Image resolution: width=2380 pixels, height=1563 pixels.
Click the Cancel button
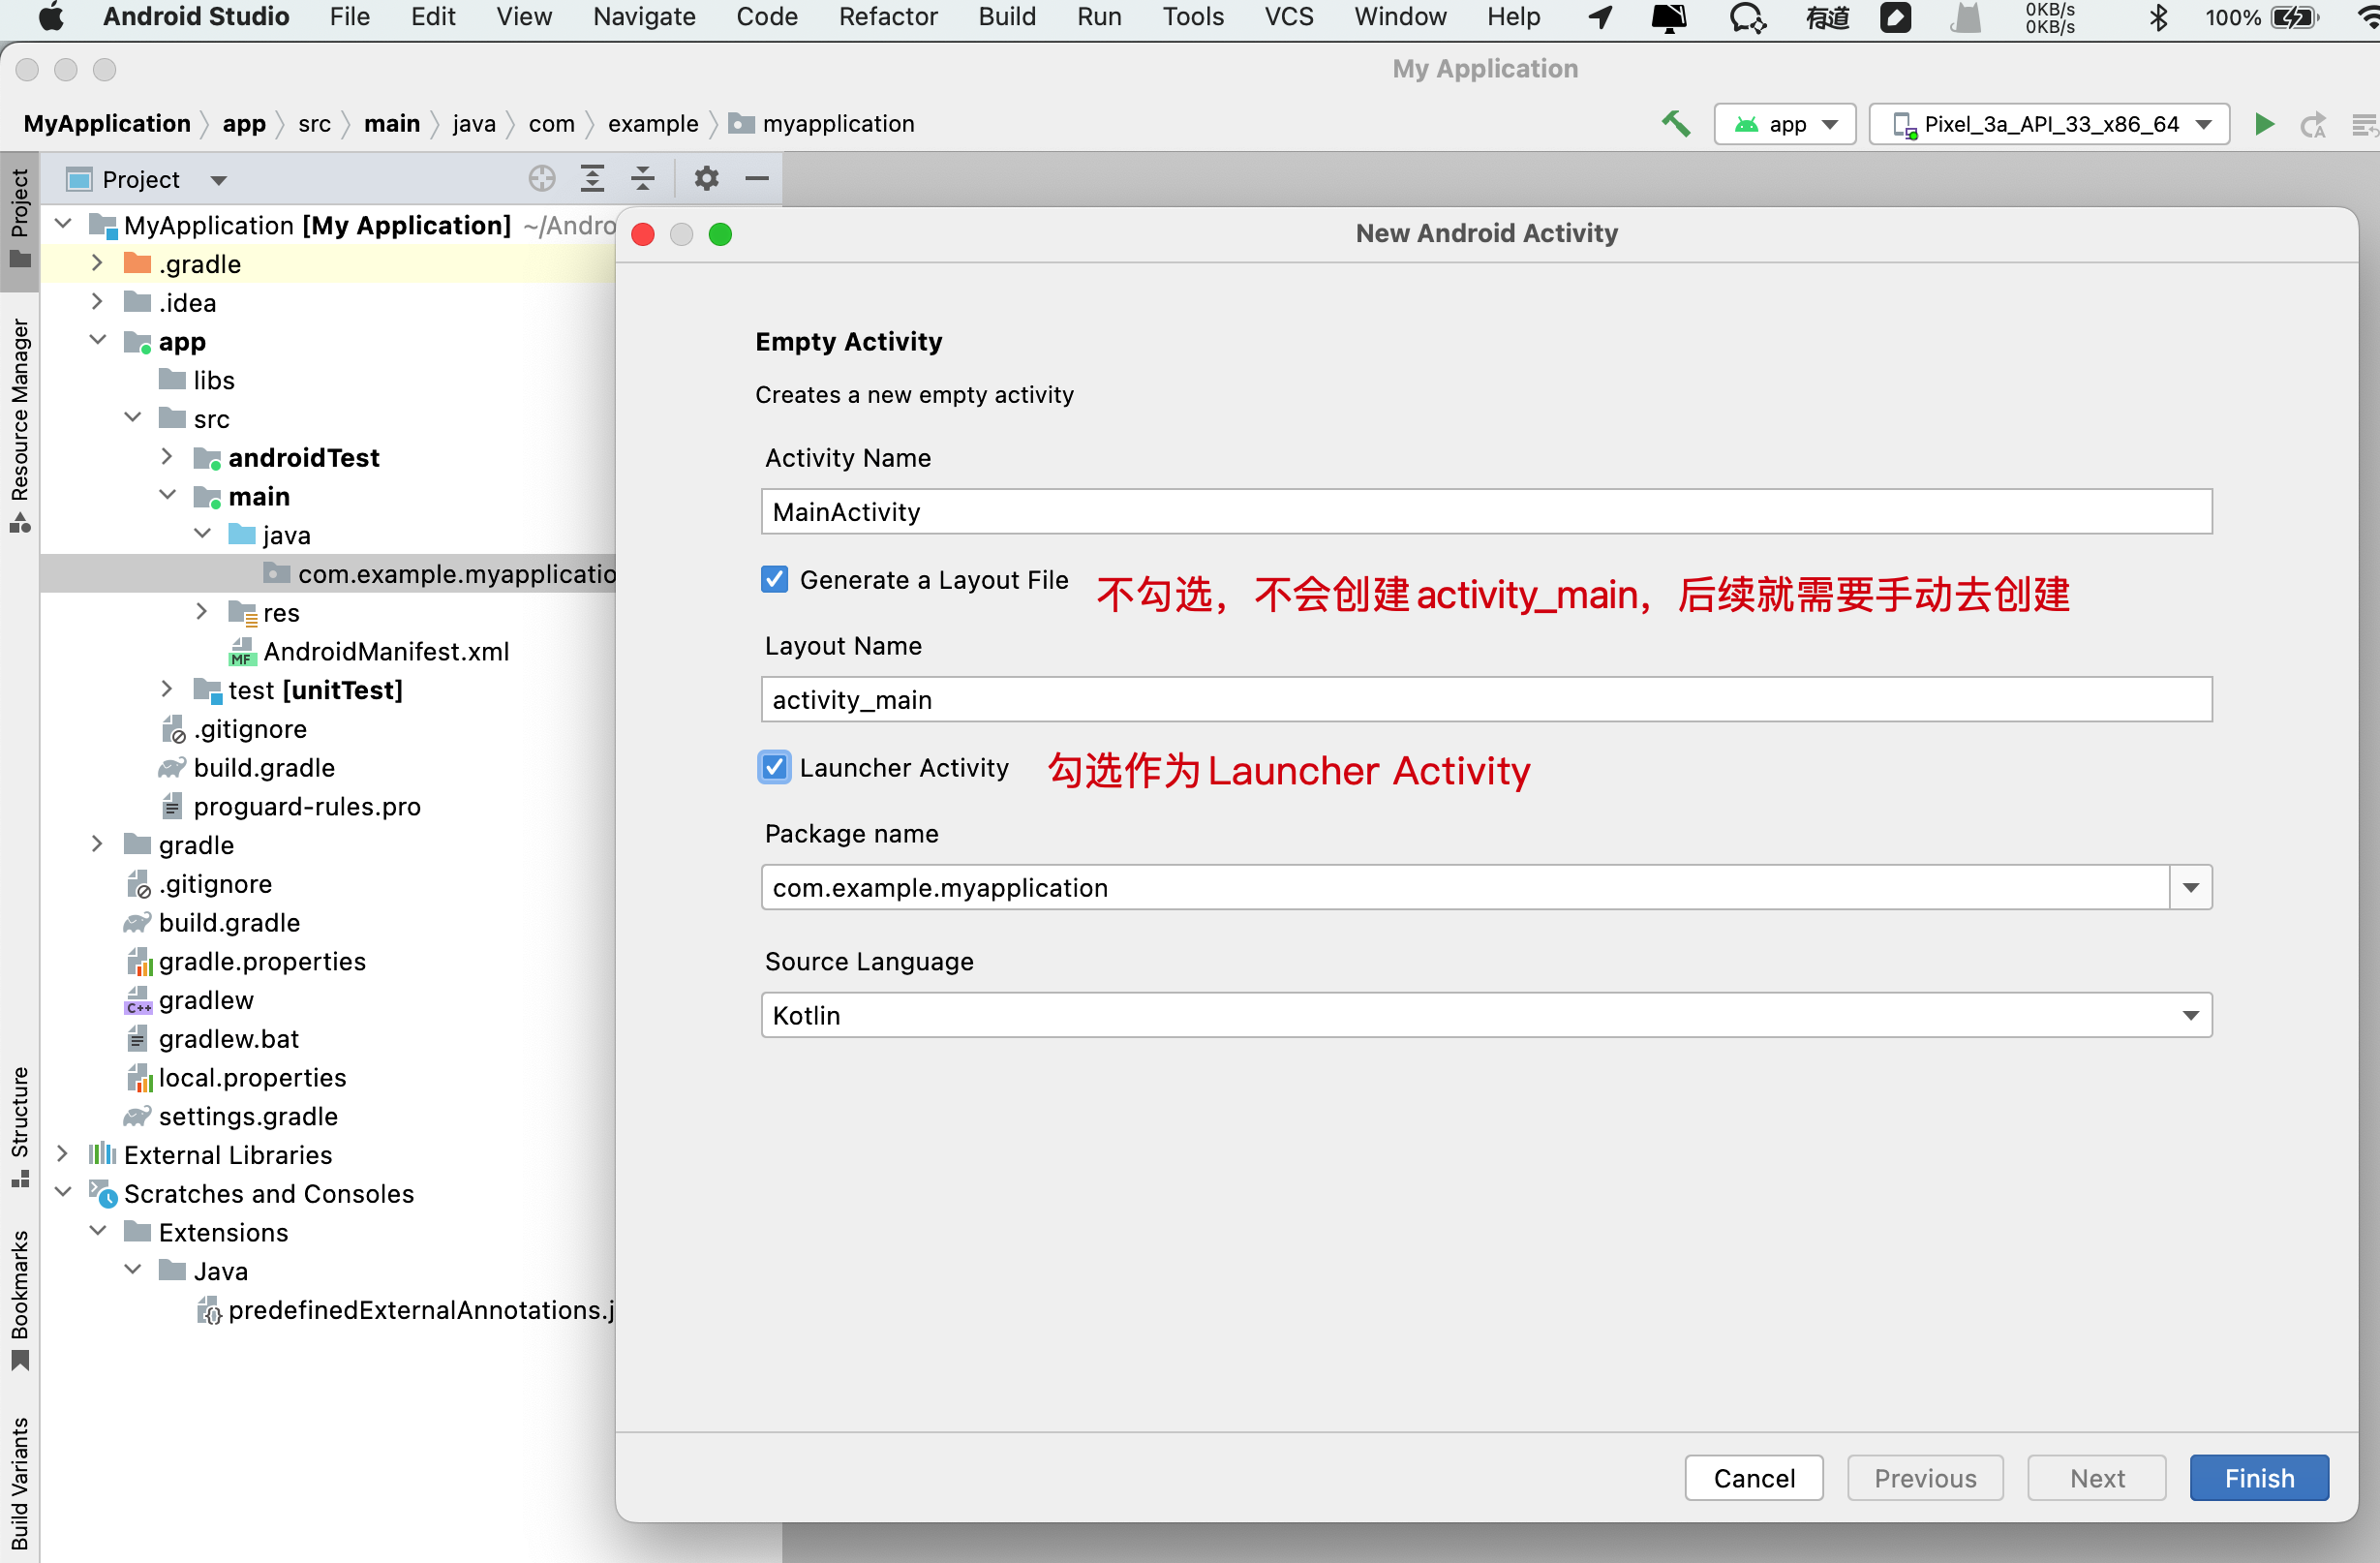pos(1754,1478)
